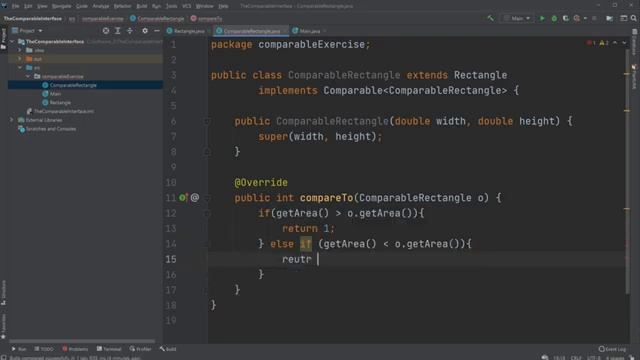Open the TODO tool window button
The image size is (640, 360).
(44, 349)
